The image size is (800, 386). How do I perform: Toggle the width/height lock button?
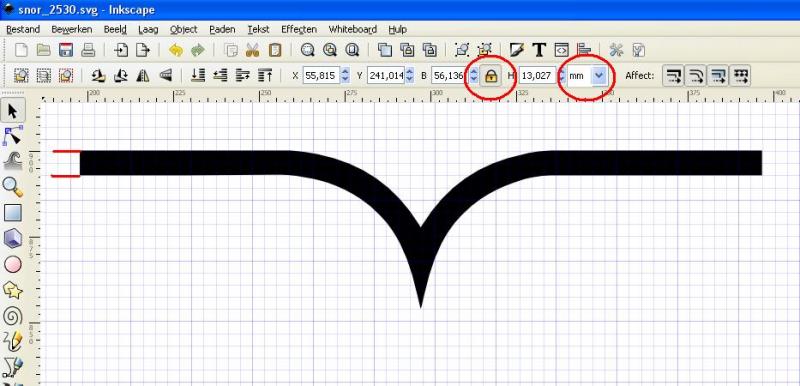click(490, 76)
